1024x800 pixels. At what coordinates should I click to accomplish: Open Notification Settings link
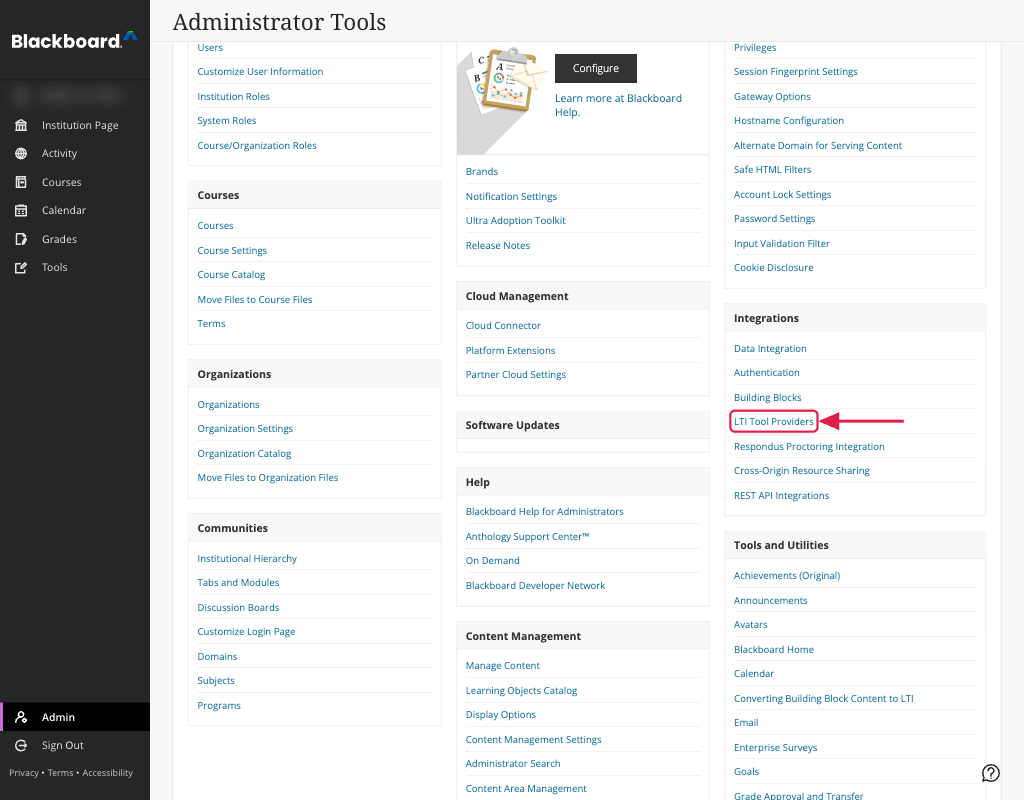511,197
